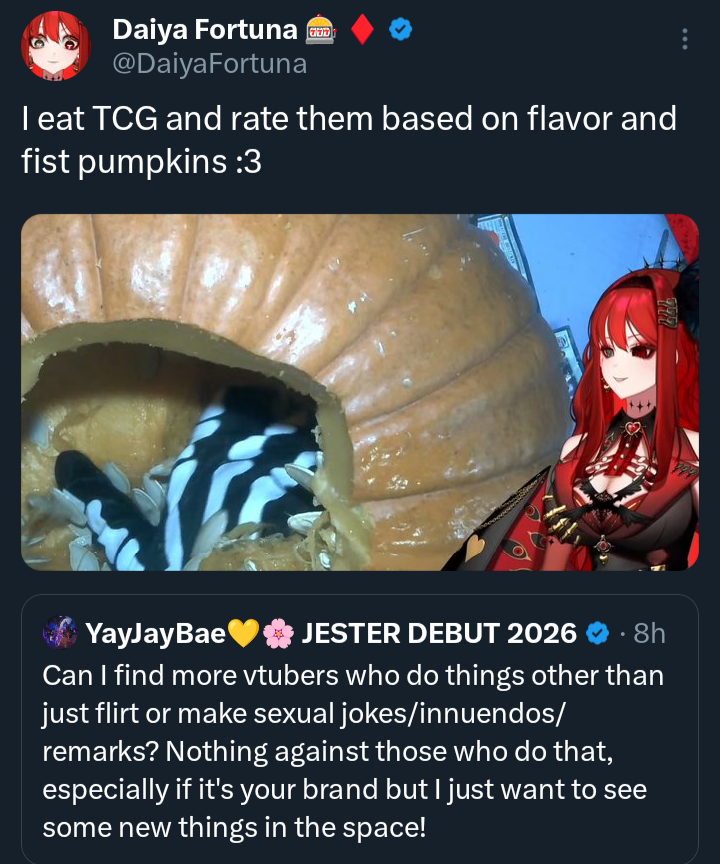The image size is (720, 864).
Task: Open the @DaiyaFortuna handle link
Action: (209, 65)
